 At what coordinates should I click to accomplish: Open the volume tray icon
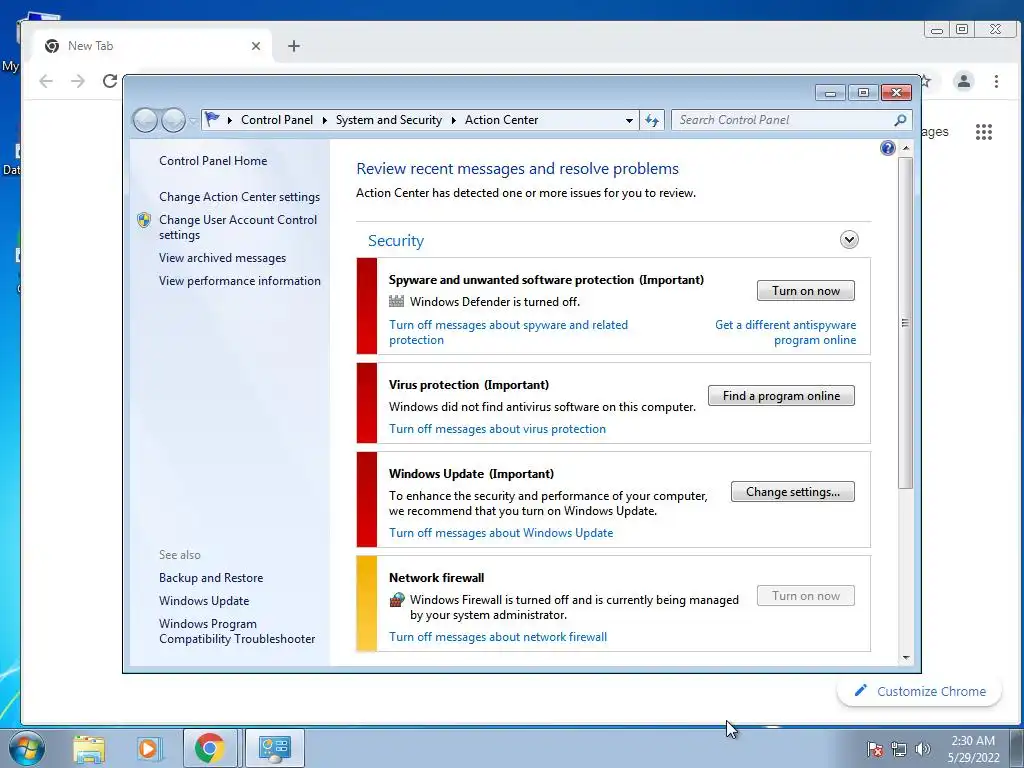[x=923, y=749]
